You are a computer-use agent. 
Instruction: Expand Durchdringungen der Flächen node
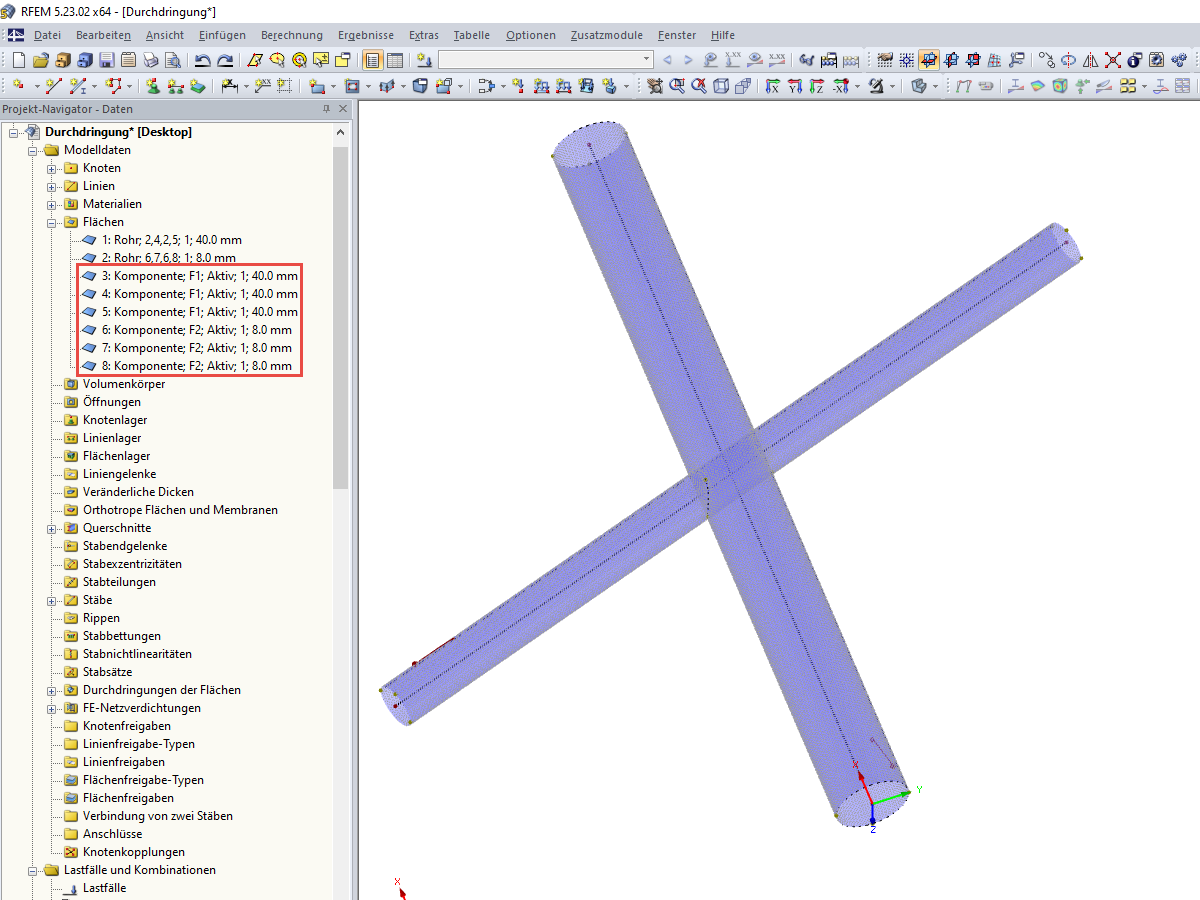(x=52, y=690)
